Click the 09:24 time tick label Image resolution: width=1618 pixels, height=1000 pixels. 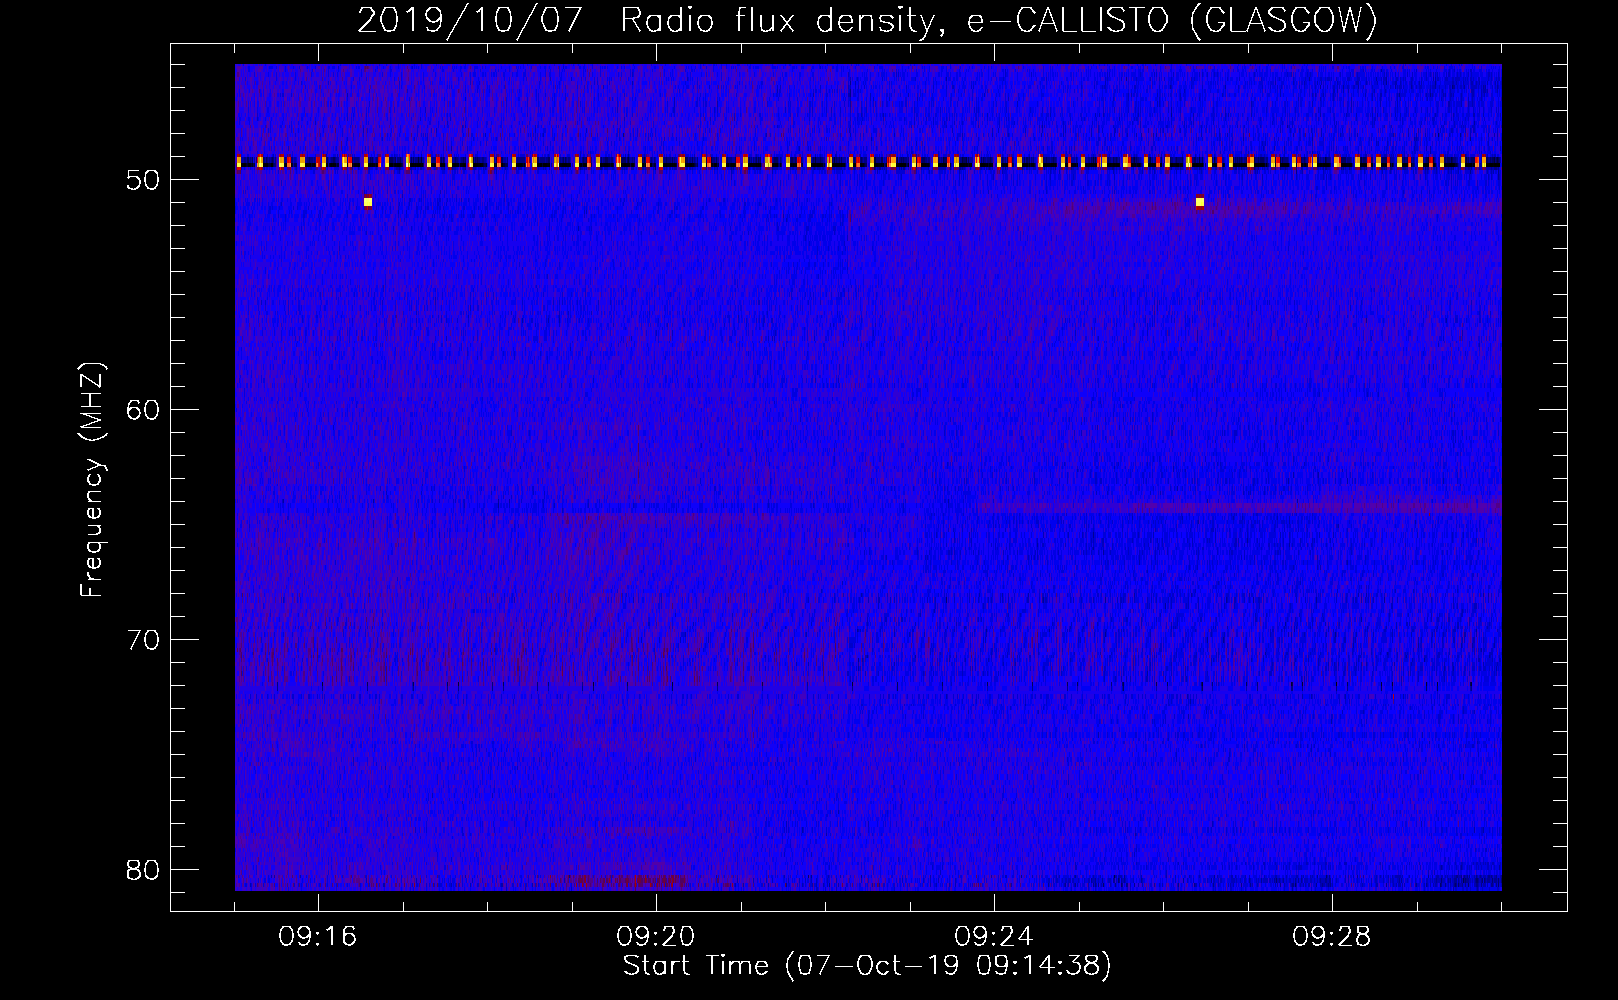(x=994, y=937)
